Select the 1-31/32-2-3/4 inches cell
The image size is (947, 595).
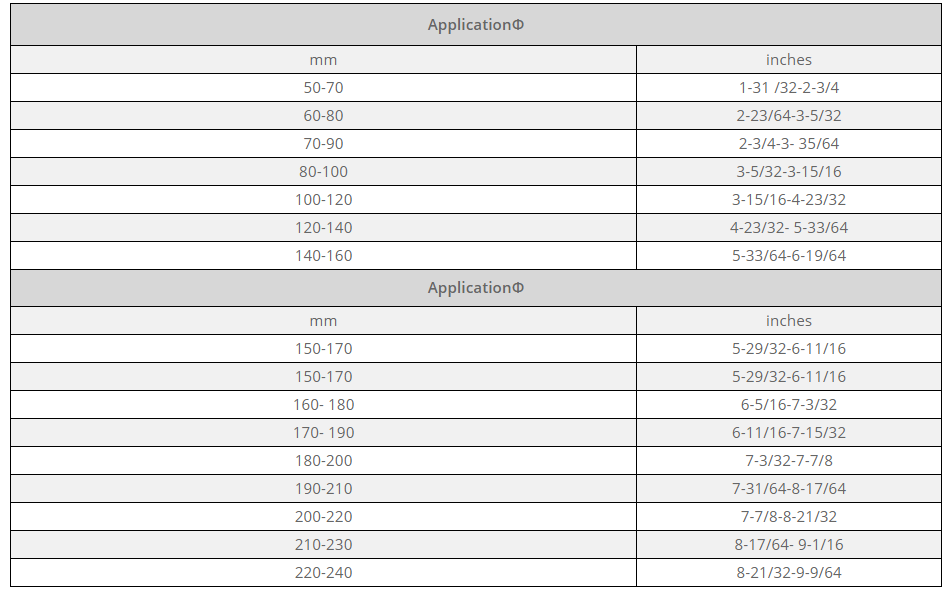(789, 88)
